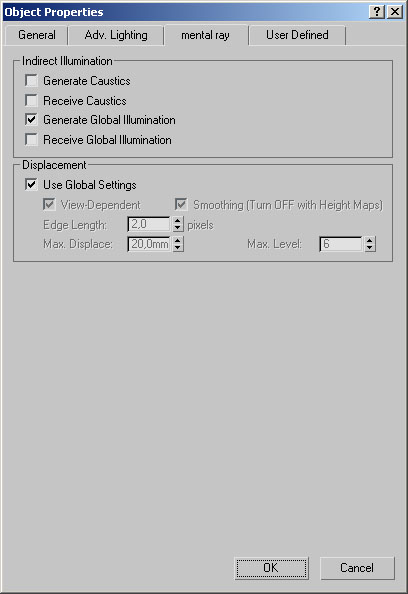
Task: Click the Max. Displace value field
Action: (149, 244)
